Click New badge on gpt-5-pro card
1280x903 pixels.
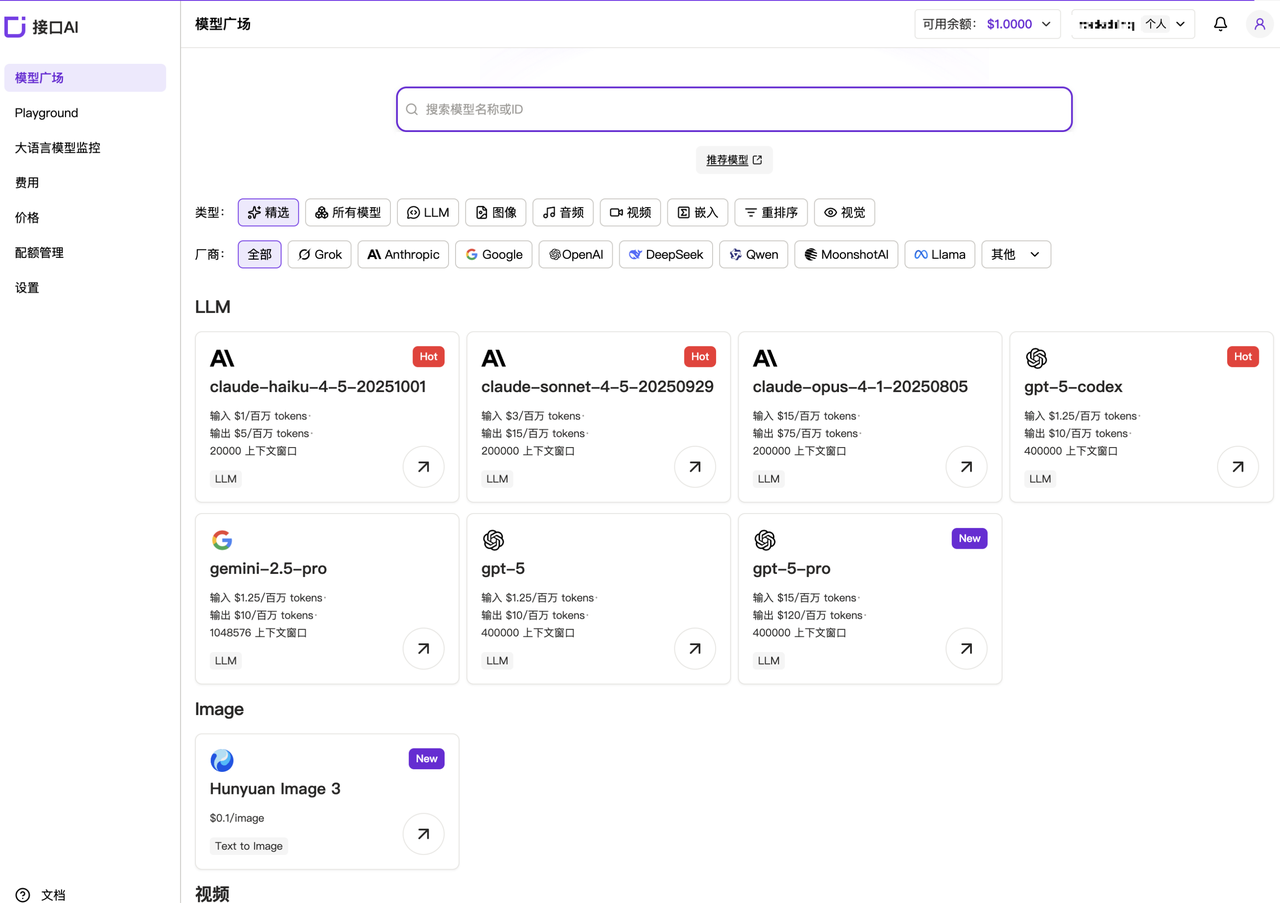pyautogui.click(x=969, y=539)
